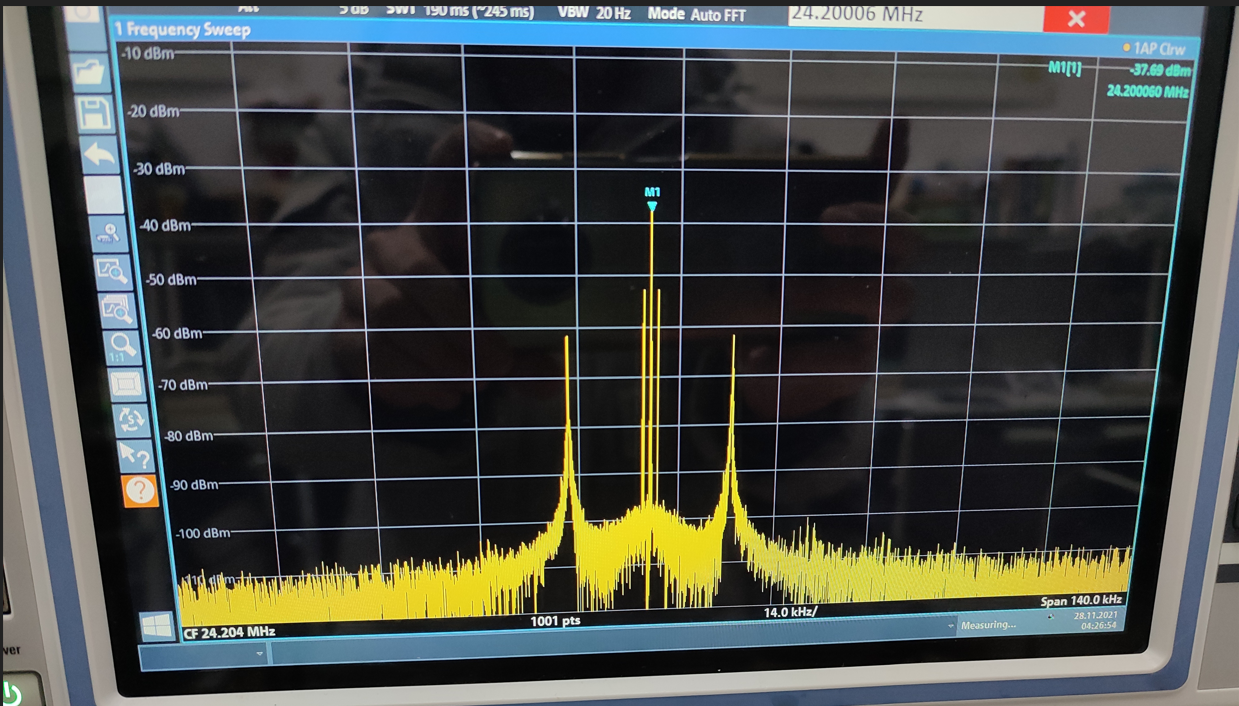This screenshot has height=706, width=1239.
Task: Click the 24.20006 MHz frequency input field
Action: 910,15
